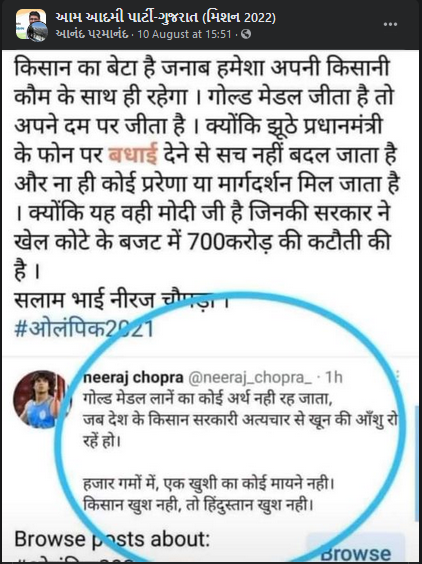The height and width of the screenshot is (564, 422).
Task: Open the #ओलंपिक2021 hashtag
Action: click(84, 329)
